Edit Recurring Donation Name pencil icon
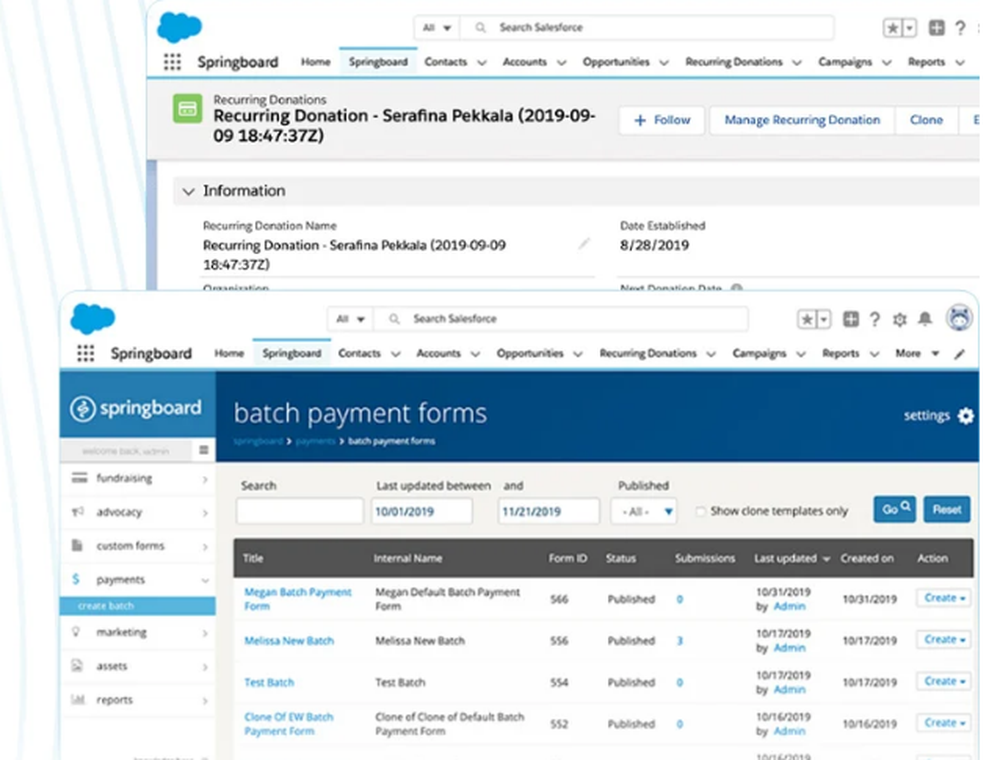 pyautogui.click(x=584, y=244)
